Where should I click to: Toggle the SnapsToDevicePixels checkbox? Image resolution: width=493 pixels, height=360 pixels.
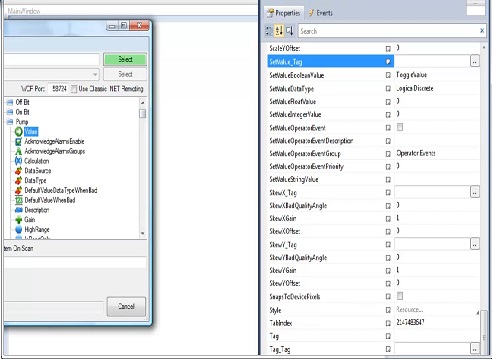[400, 296]
